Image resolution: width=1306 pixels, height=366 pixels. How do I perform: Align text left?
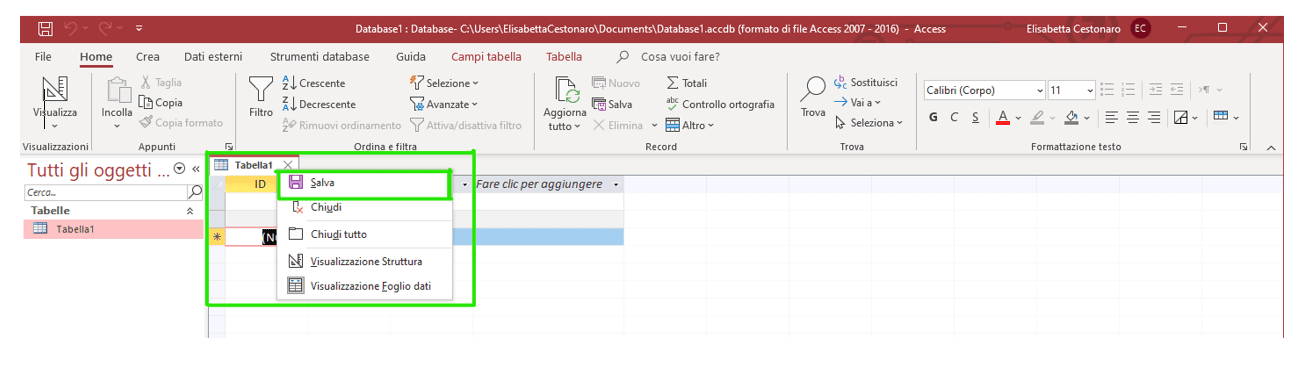(x=1111, y=117)
